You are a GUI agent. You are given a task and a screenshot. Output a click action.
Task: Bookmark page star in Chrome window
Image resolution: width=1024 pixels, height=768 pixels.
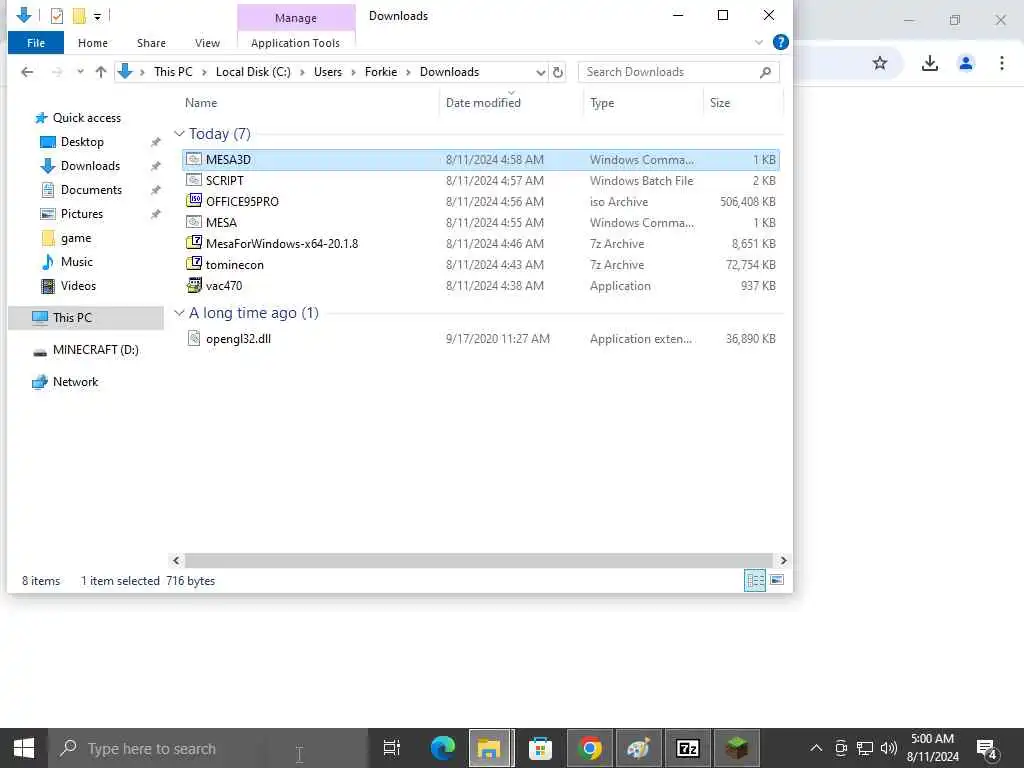pyautogui.click(x=880, y=63)
